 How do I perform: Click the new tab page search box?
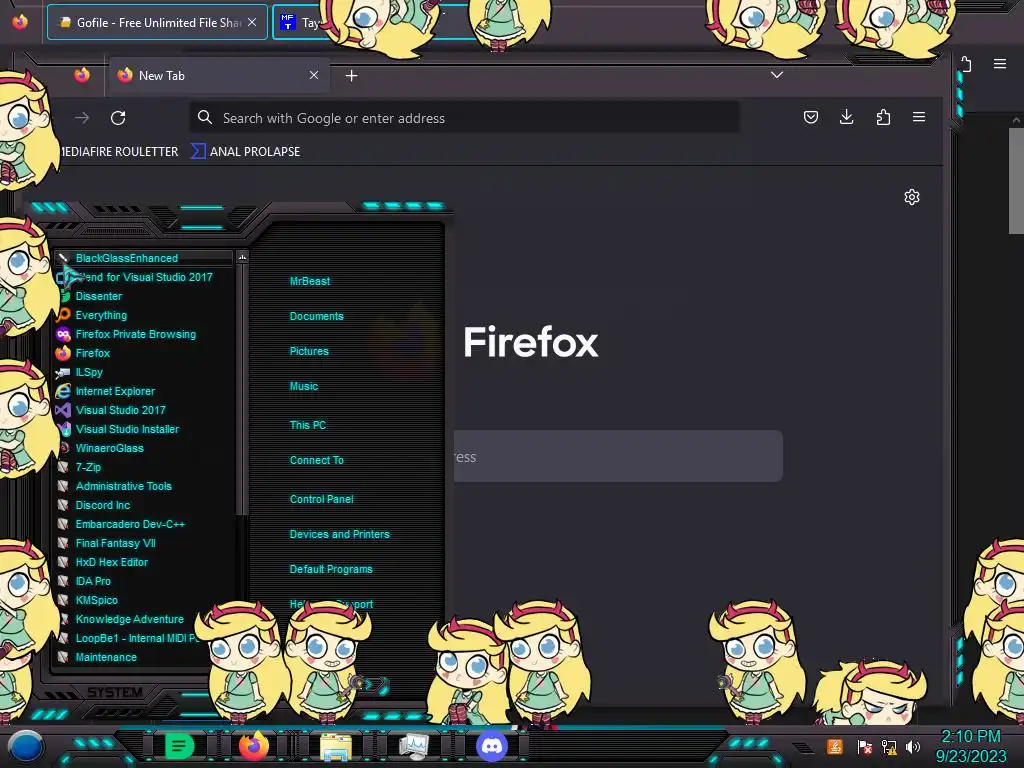pyautogui.click(x=618, y=456)
